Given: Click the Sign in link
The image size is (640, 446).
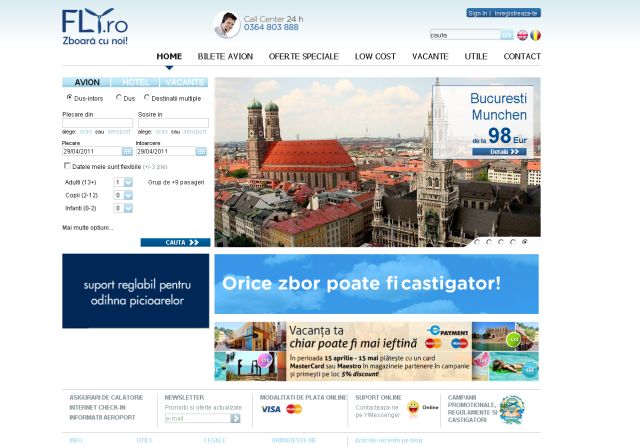Looking at the screenshot, I should pyautogui.click(x=478, y=13).
